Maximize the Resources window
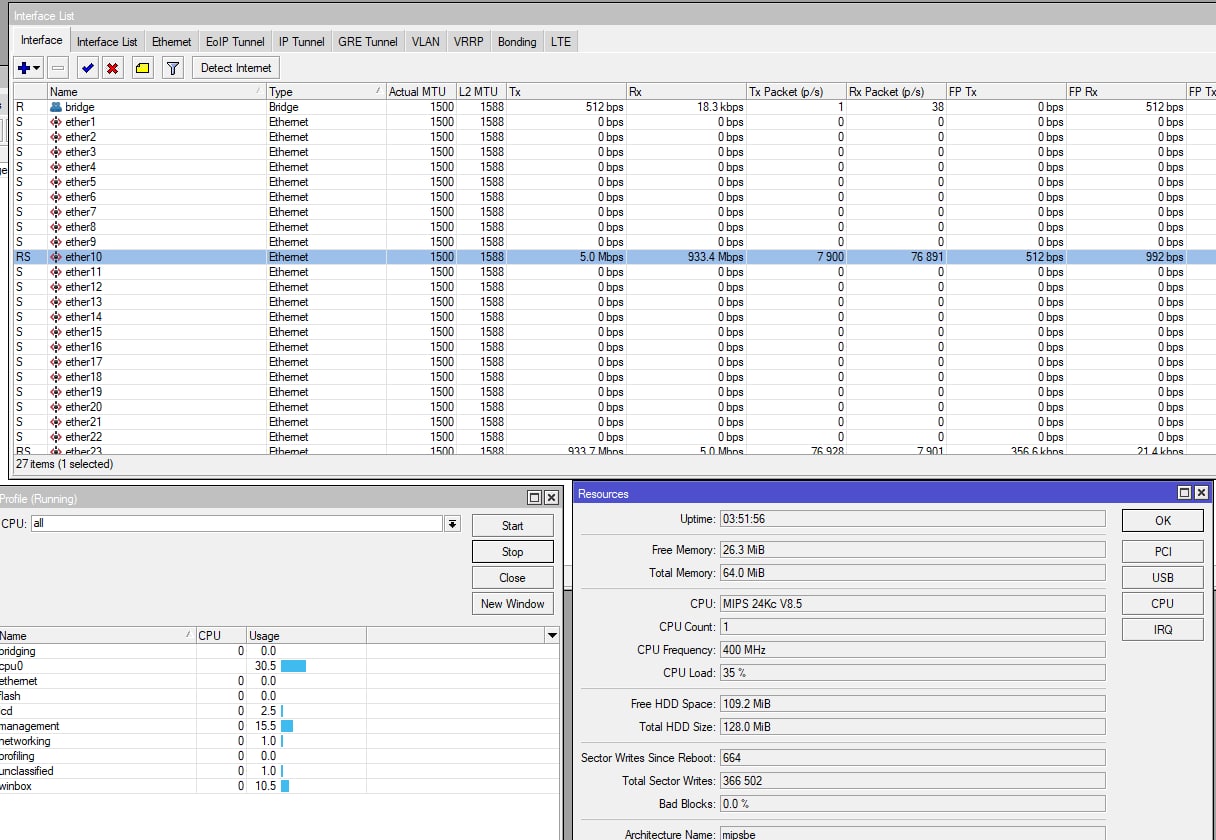 click(x=1185, y=493)
